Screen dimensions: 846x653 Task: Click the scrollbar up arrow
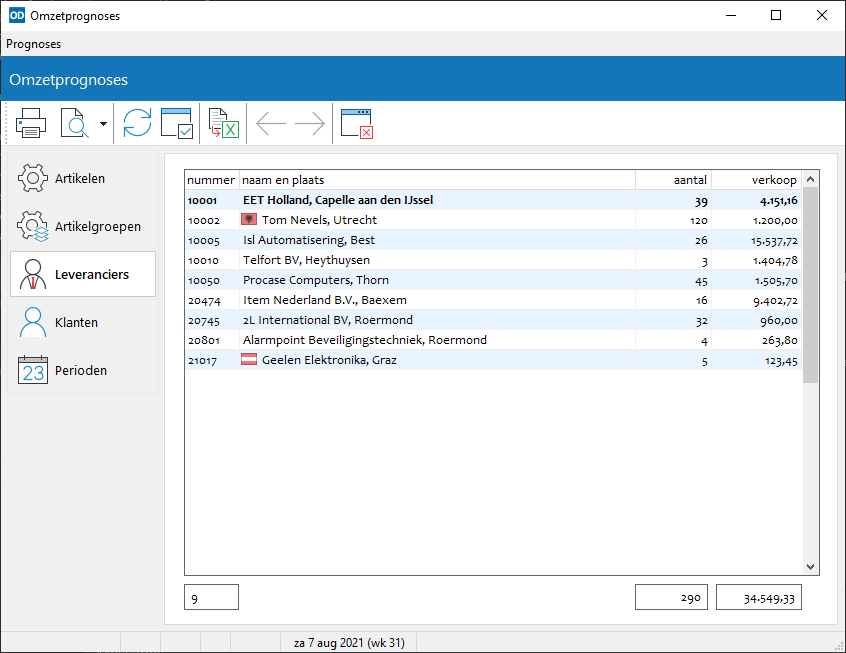point(810,179)
